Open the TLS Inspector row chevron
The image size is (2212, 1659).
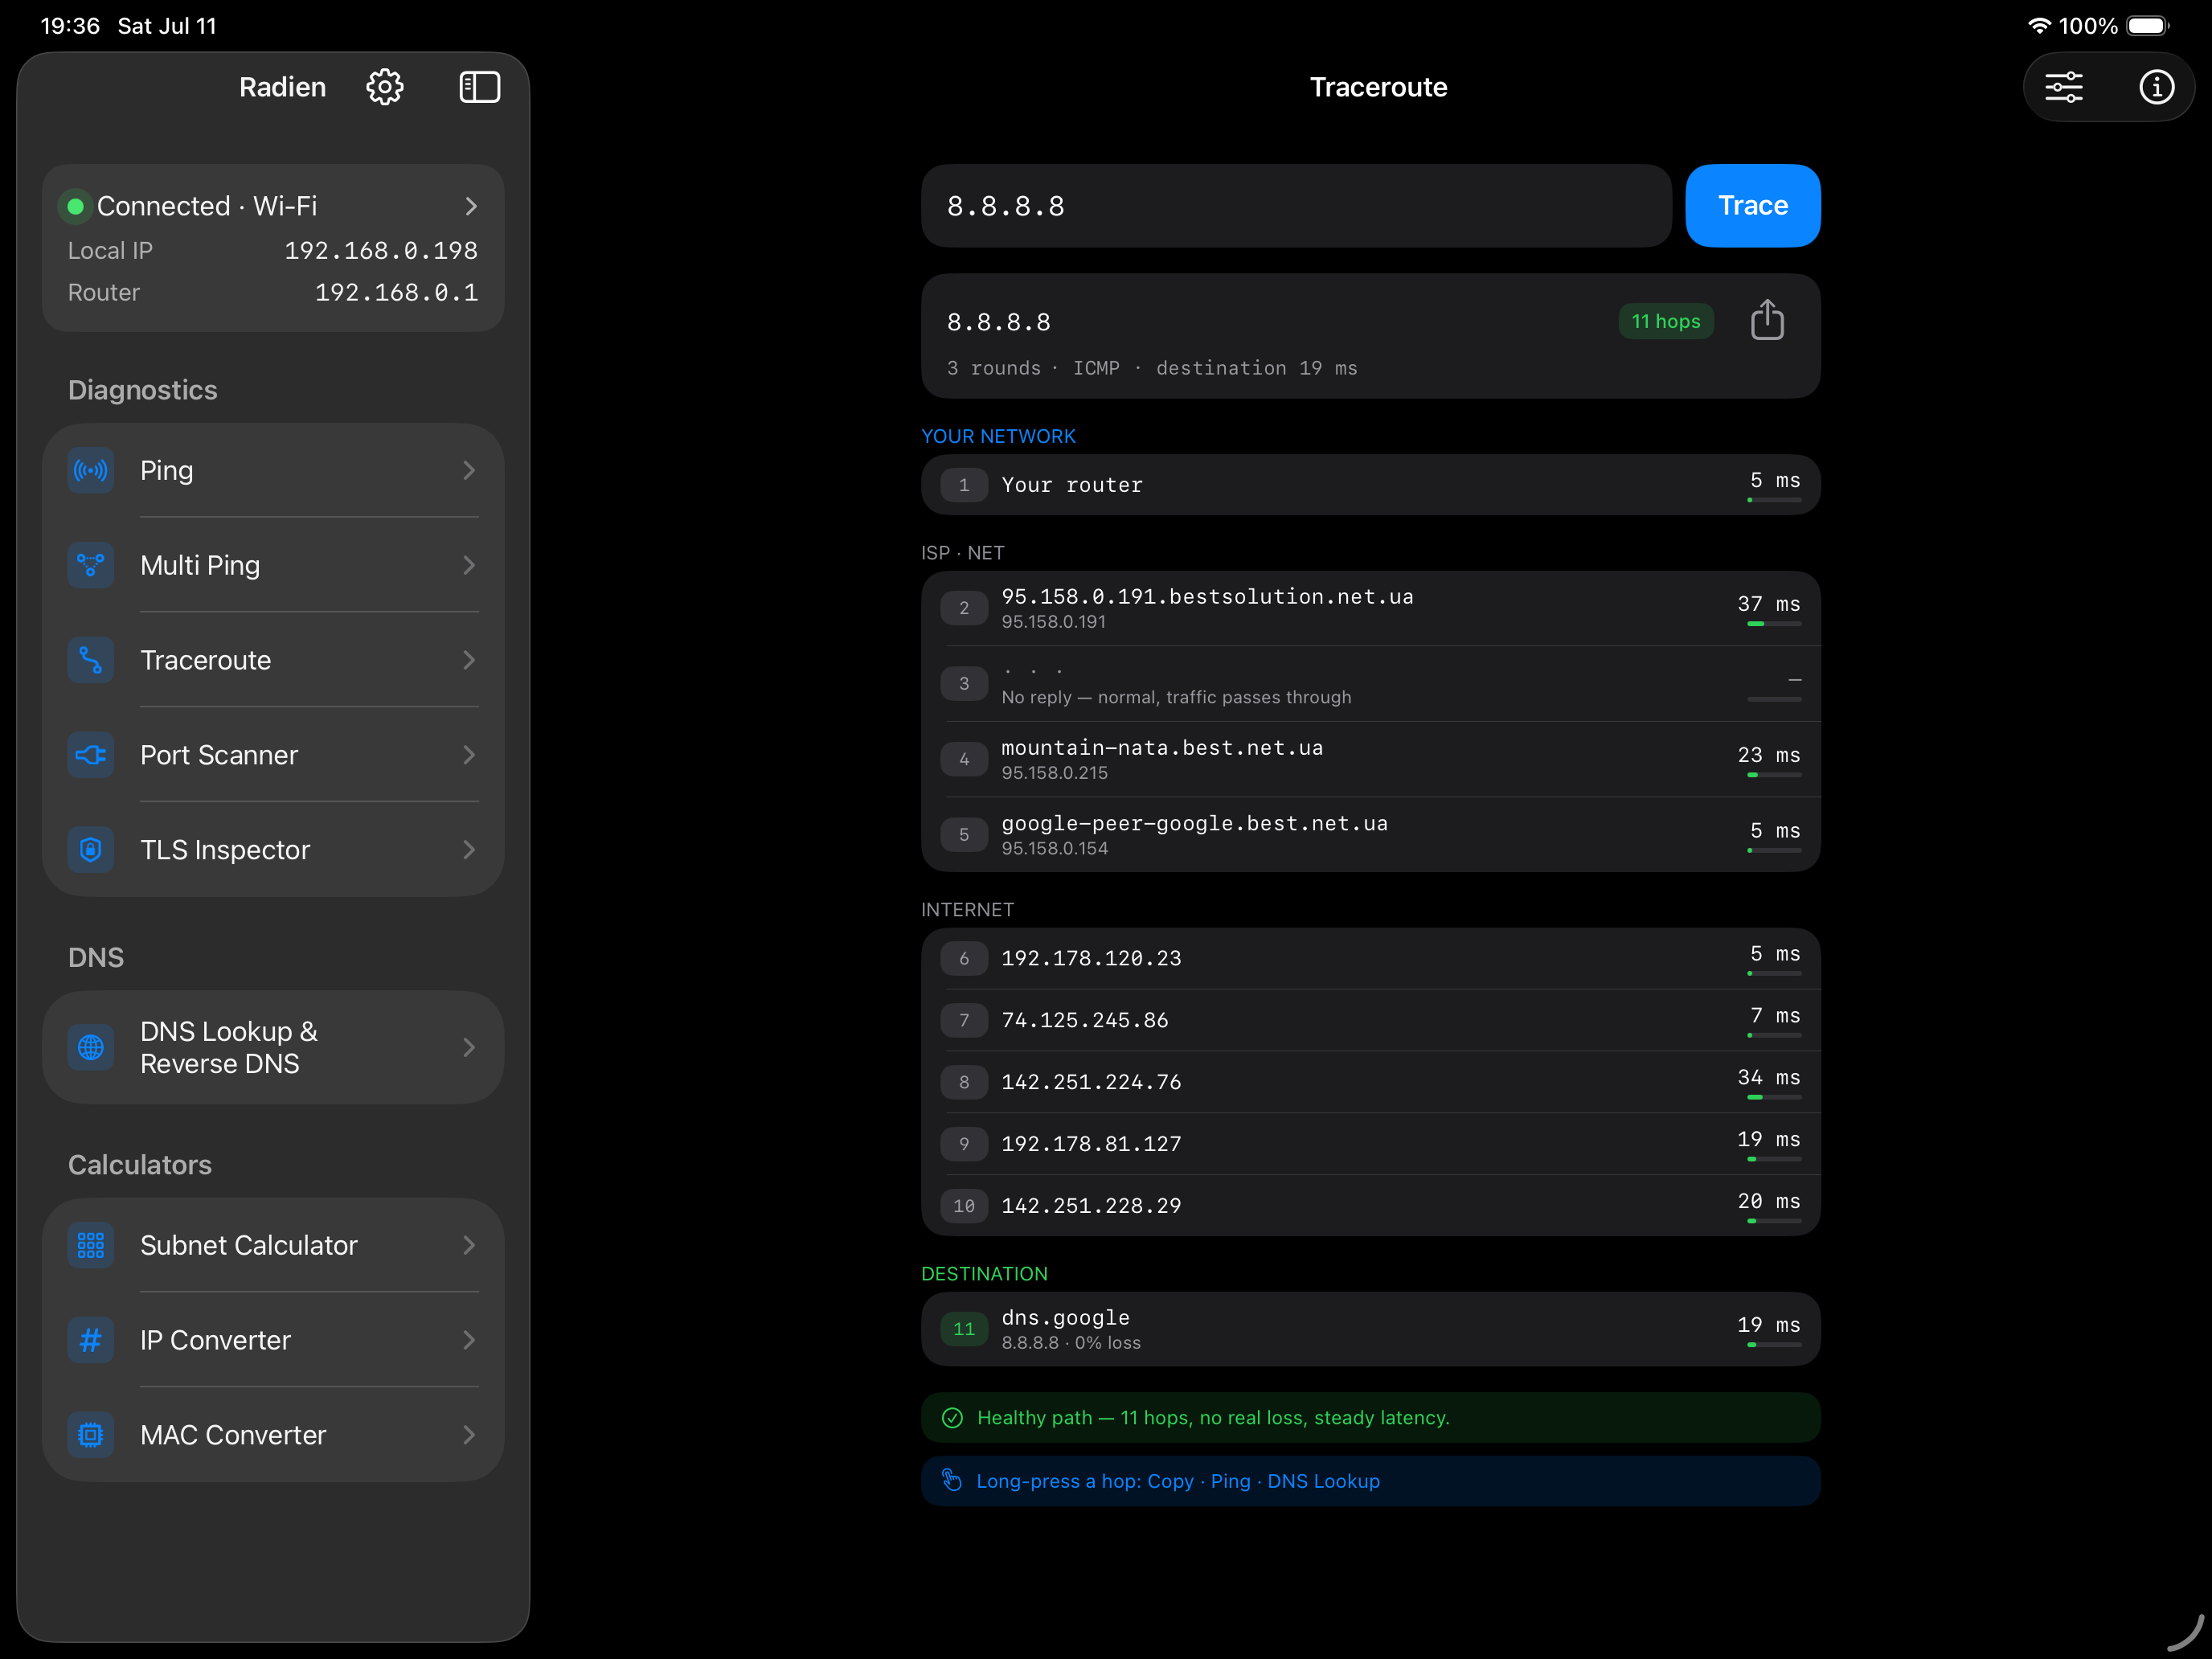coord(469,850)
